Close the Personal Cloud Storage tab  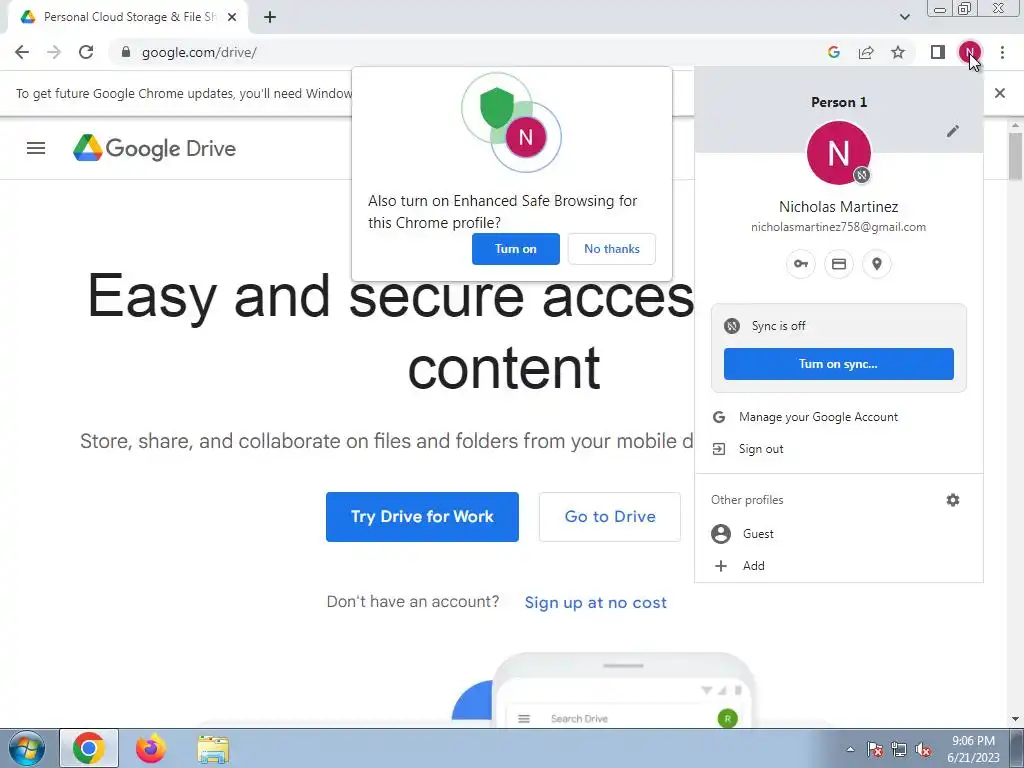[x=232, y=17]
